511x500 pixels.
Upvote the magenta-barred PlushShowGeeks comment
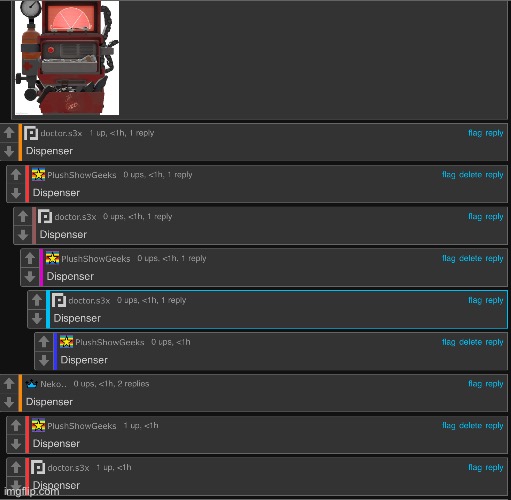click(30, 258)
